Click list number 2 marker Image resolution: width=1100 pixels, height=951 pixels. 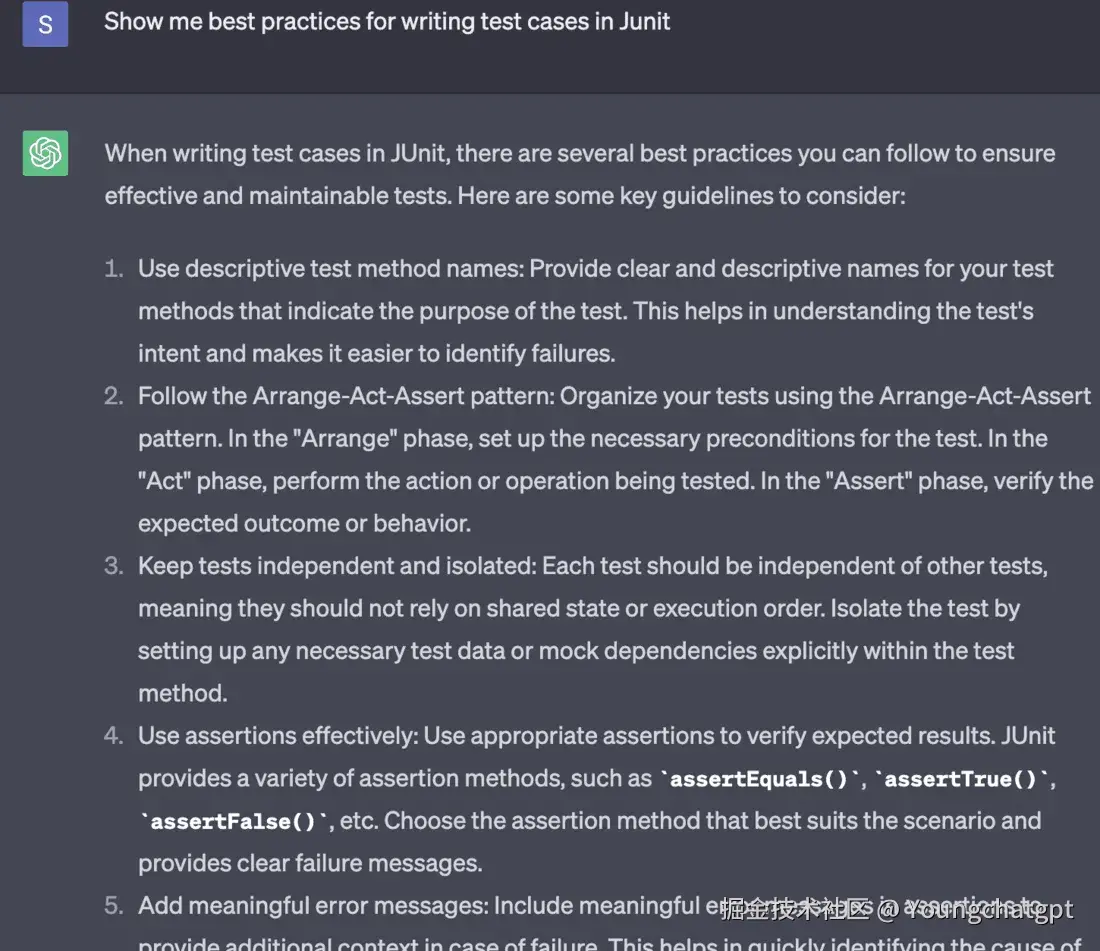point(115,396)
